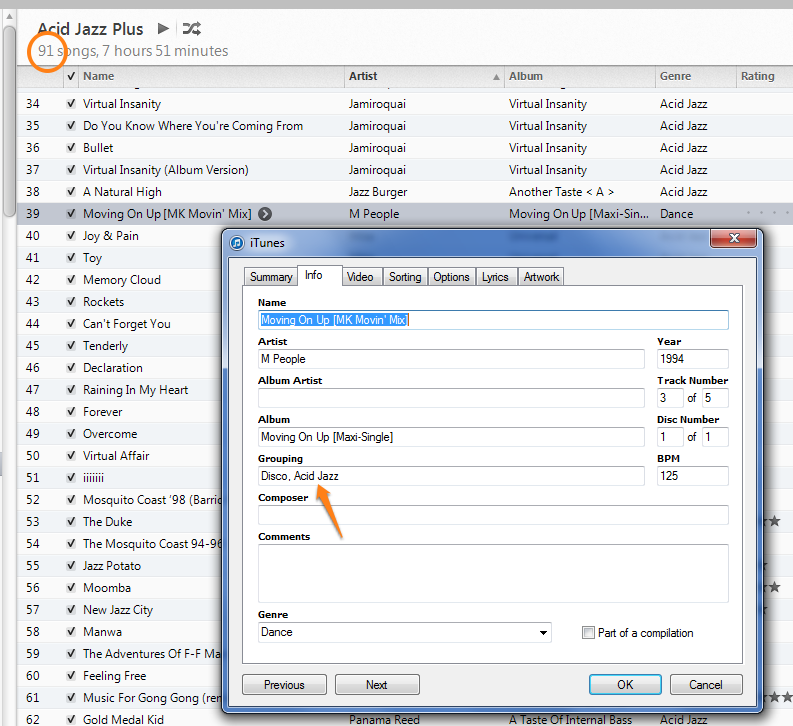Switch to the Summary tab
Image resolution: width=793 pixels, height=726 pixels.
(x=271, y=277)
